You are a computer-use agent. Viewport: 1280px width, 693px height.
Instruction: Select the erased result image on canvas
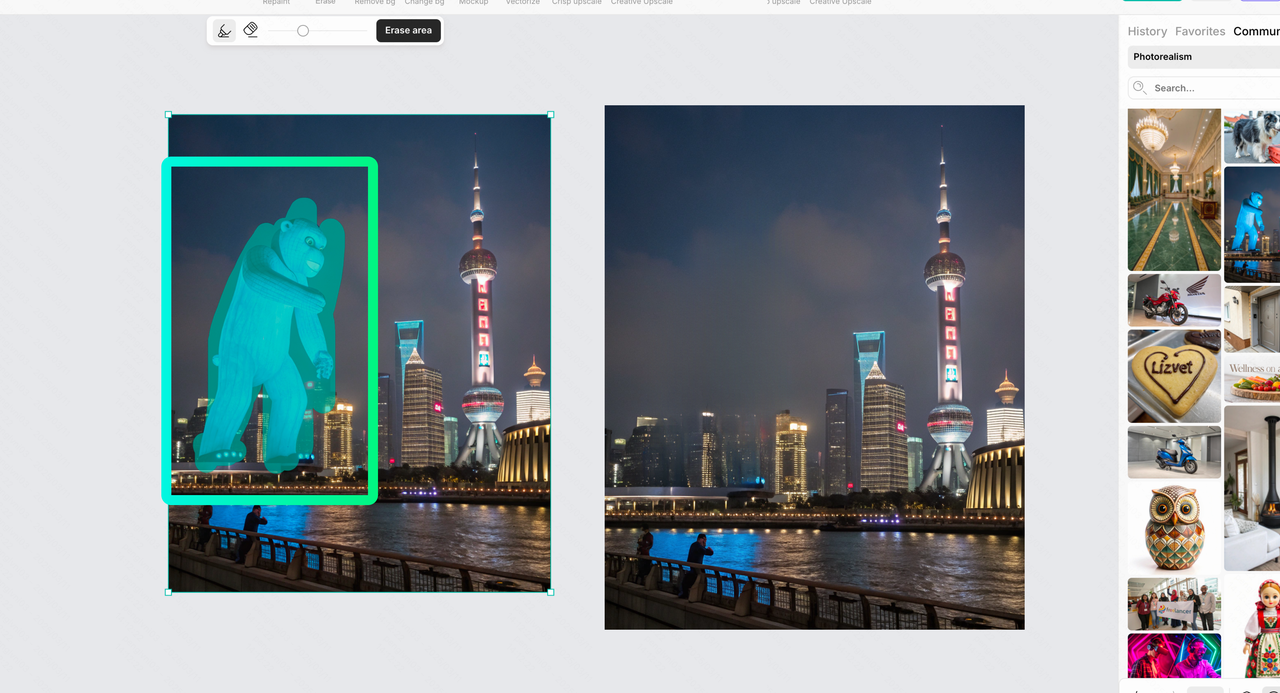(814, 367)
